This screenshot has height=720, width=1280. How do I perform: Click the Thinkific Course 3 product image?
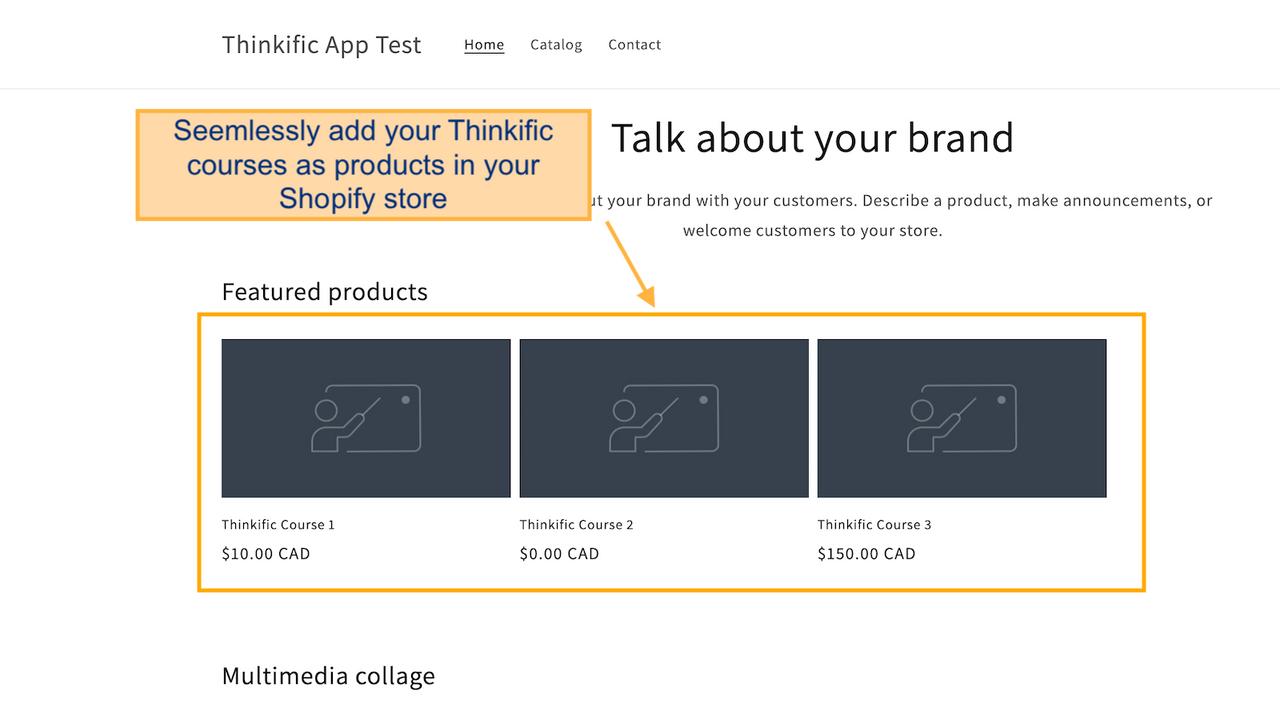pyautogui.click(x=962, y=418)
